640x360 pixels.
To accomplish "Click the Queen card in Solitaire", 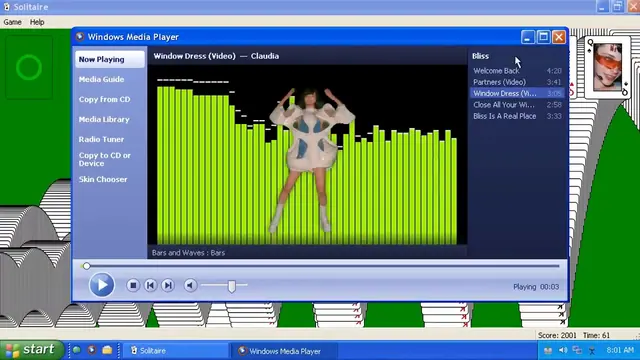I will 607,67.
